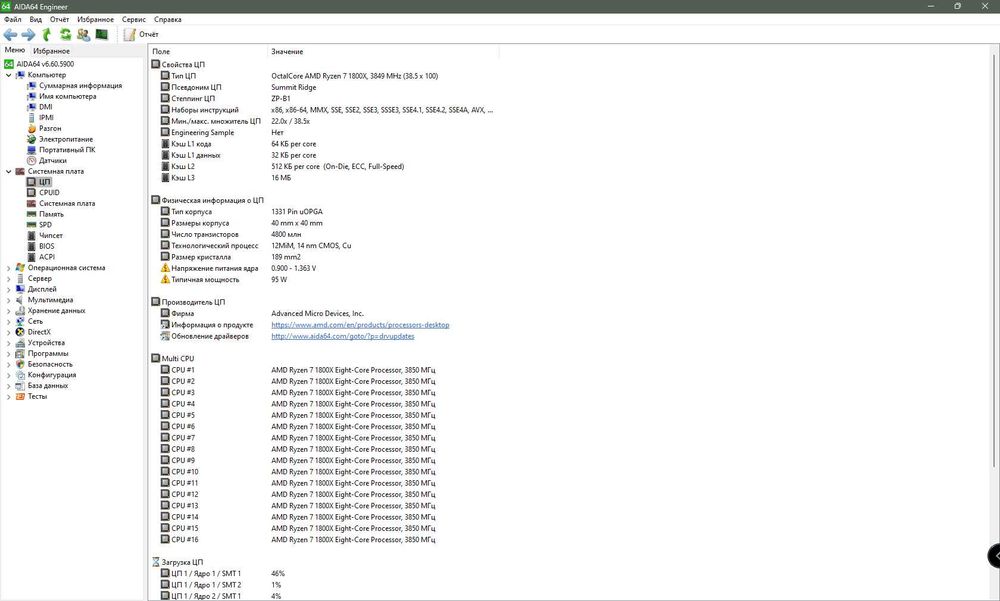Image resolution: width=1000 pixels, height=601 pixels.
Task: Collapse the Компьютер tree branch
Action: click(8, 75)
